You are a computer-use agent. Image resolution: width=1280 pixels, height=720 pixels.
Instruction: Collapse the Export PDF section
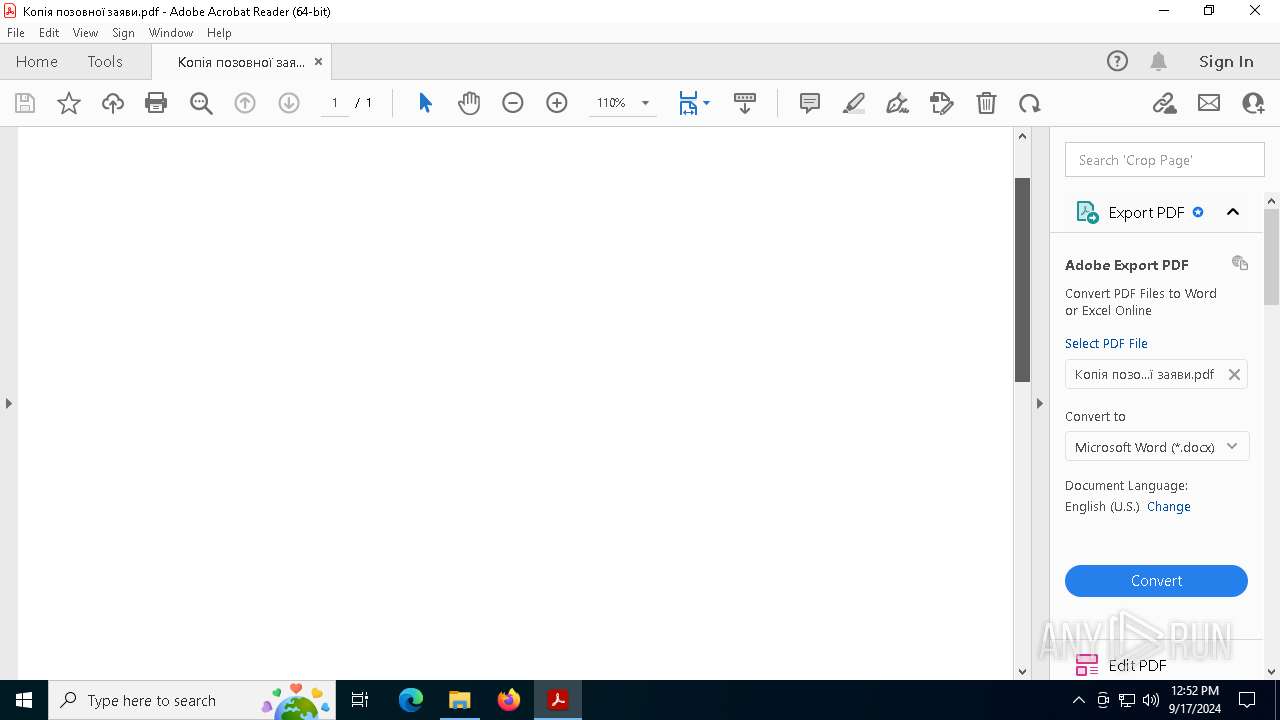[x=1233, y=212]
